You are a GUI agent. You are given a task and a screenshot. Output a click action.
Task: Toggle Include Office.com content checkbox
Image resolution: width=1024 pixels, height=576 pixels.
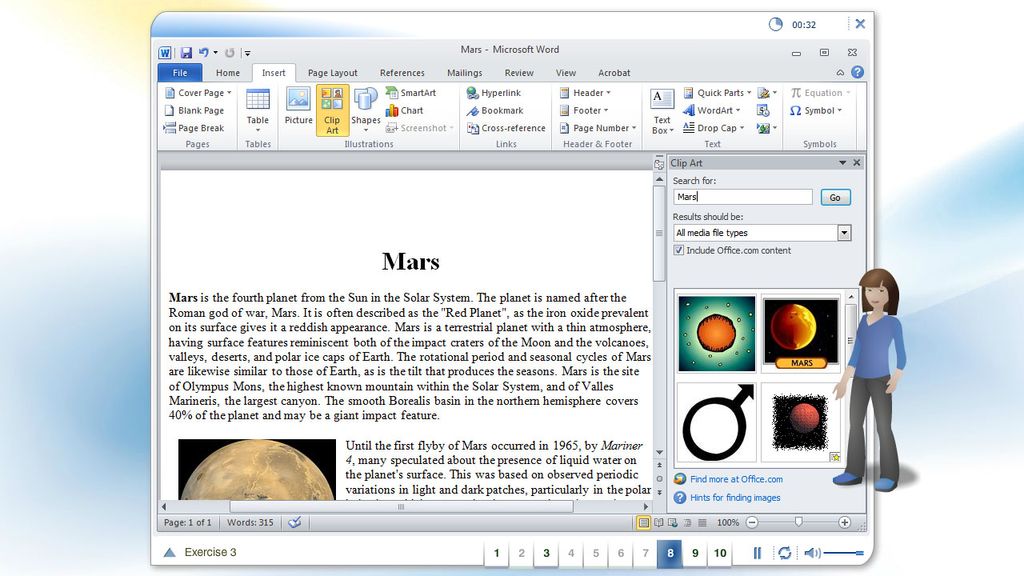pos(679,250)
